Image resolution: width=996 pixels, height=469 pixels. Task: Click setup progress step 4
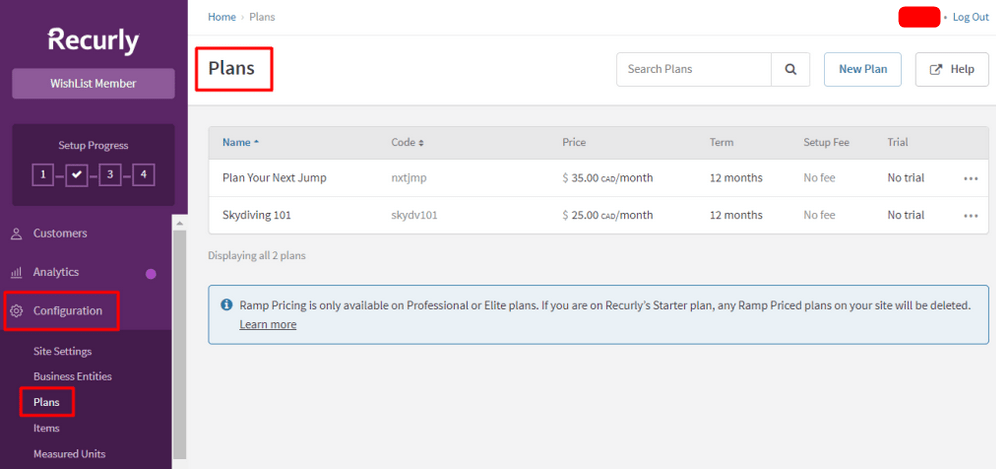144,175
